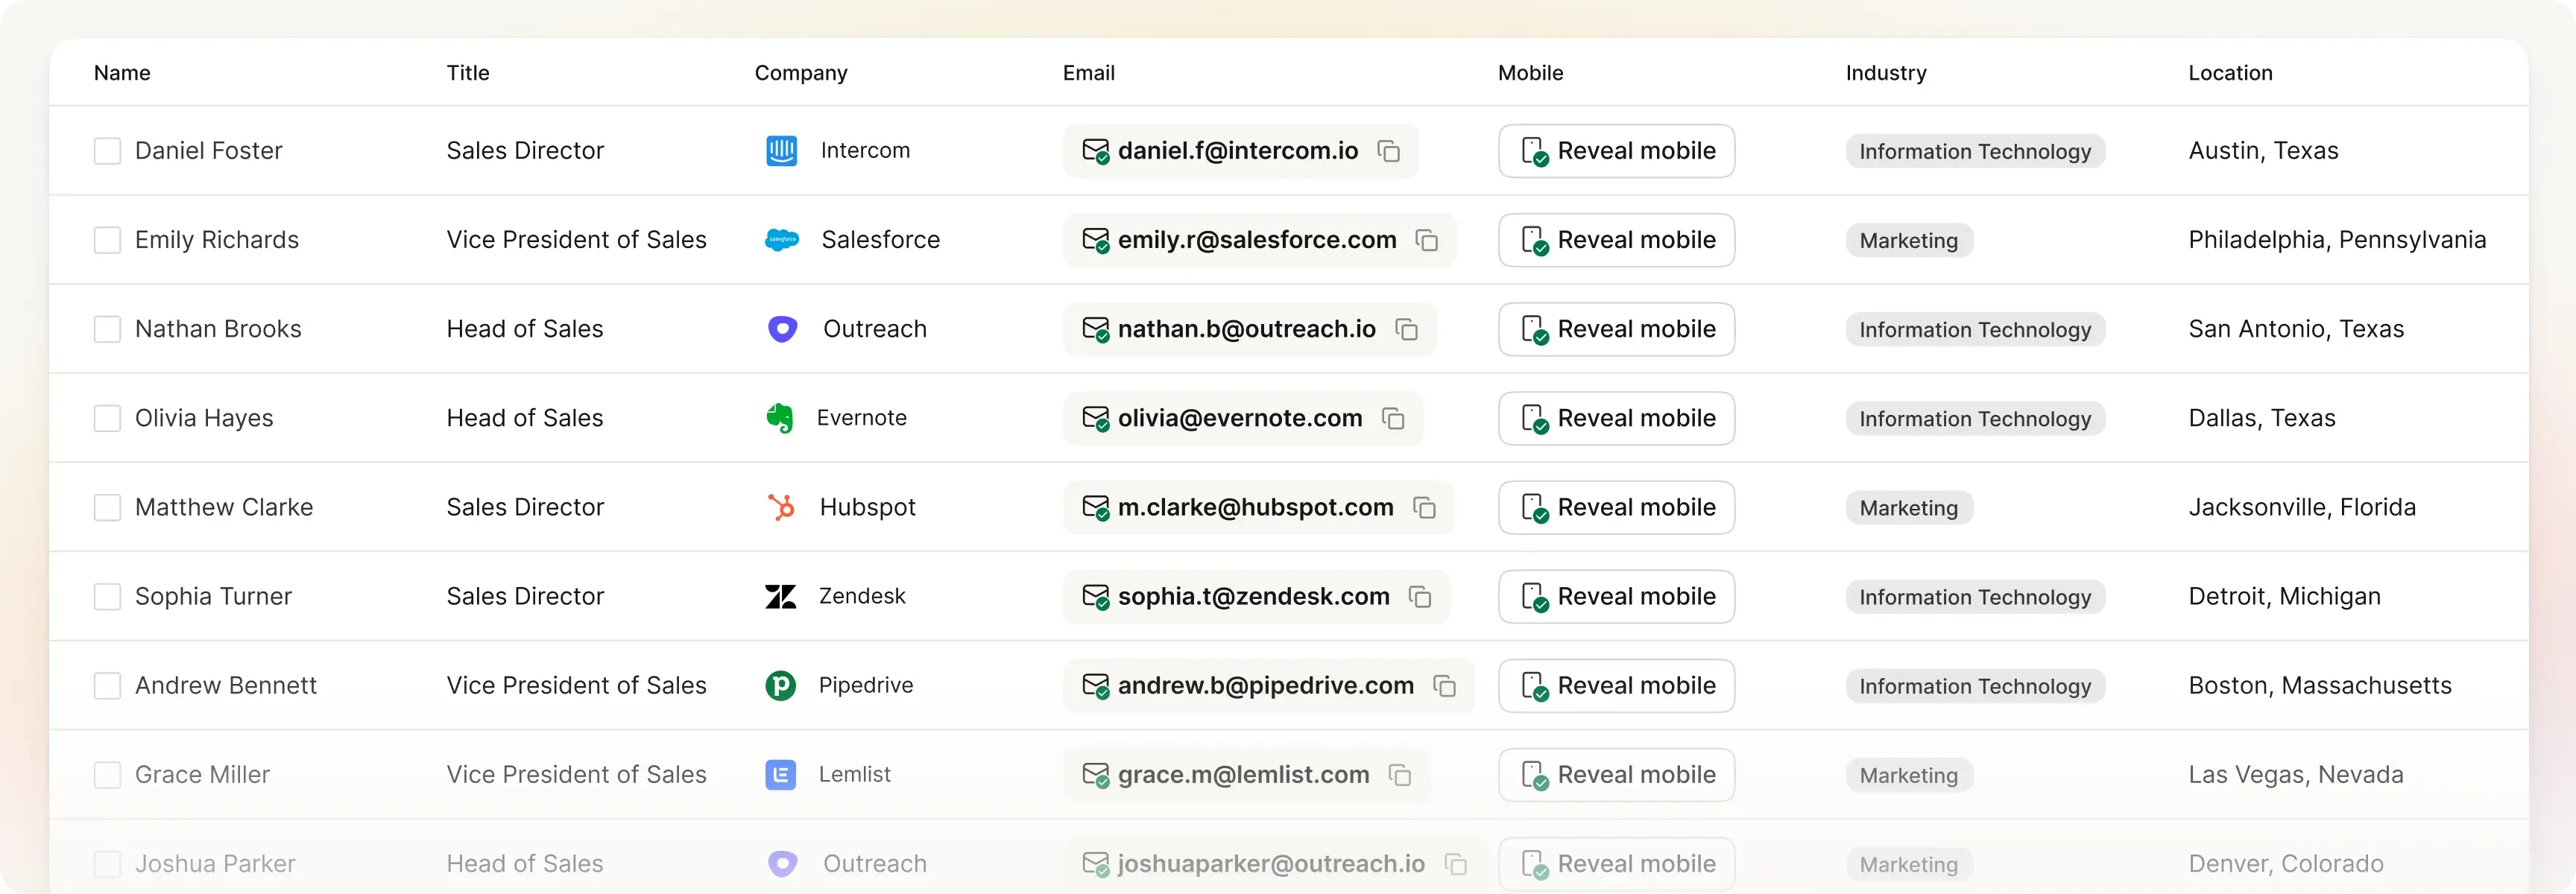Tick the checkbox next to Joshua Parker
The image size is (2576, 894).
(108, 864)
